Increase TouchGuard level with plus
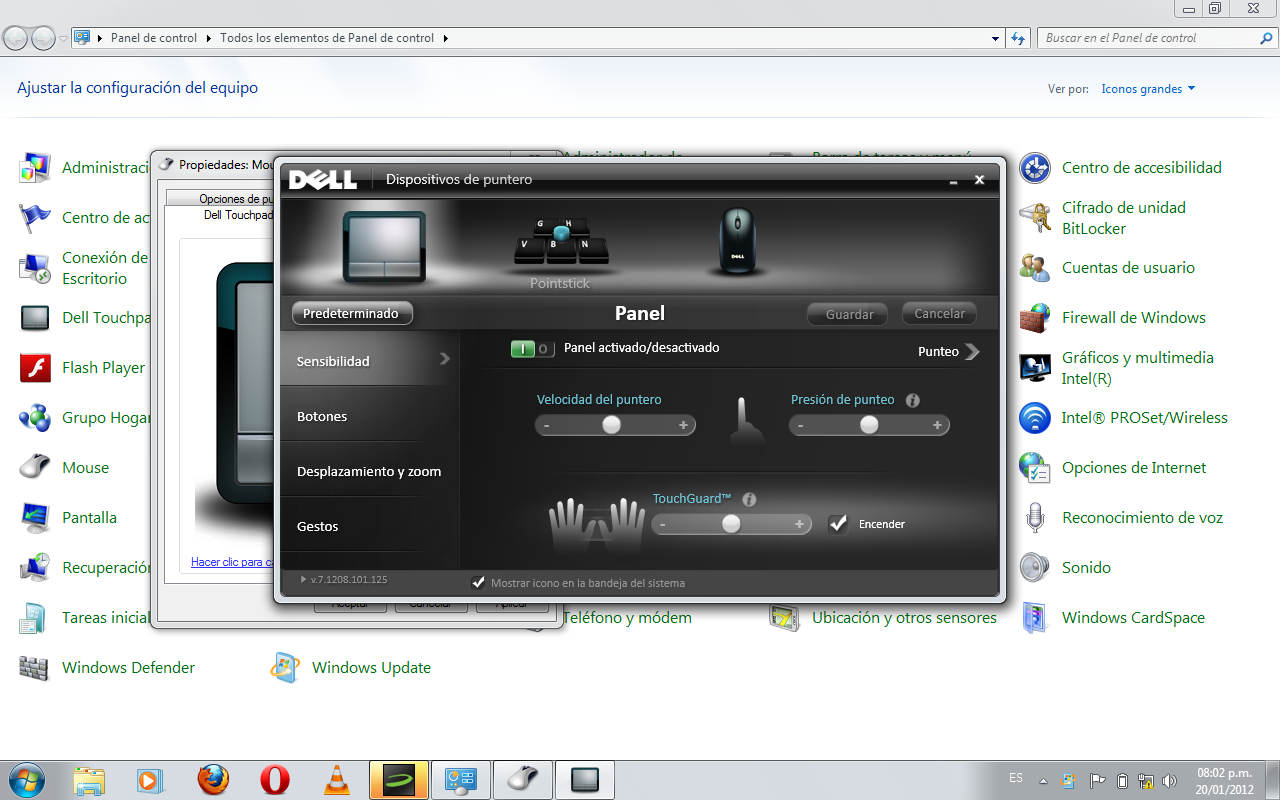 click(x=799, y=524)
